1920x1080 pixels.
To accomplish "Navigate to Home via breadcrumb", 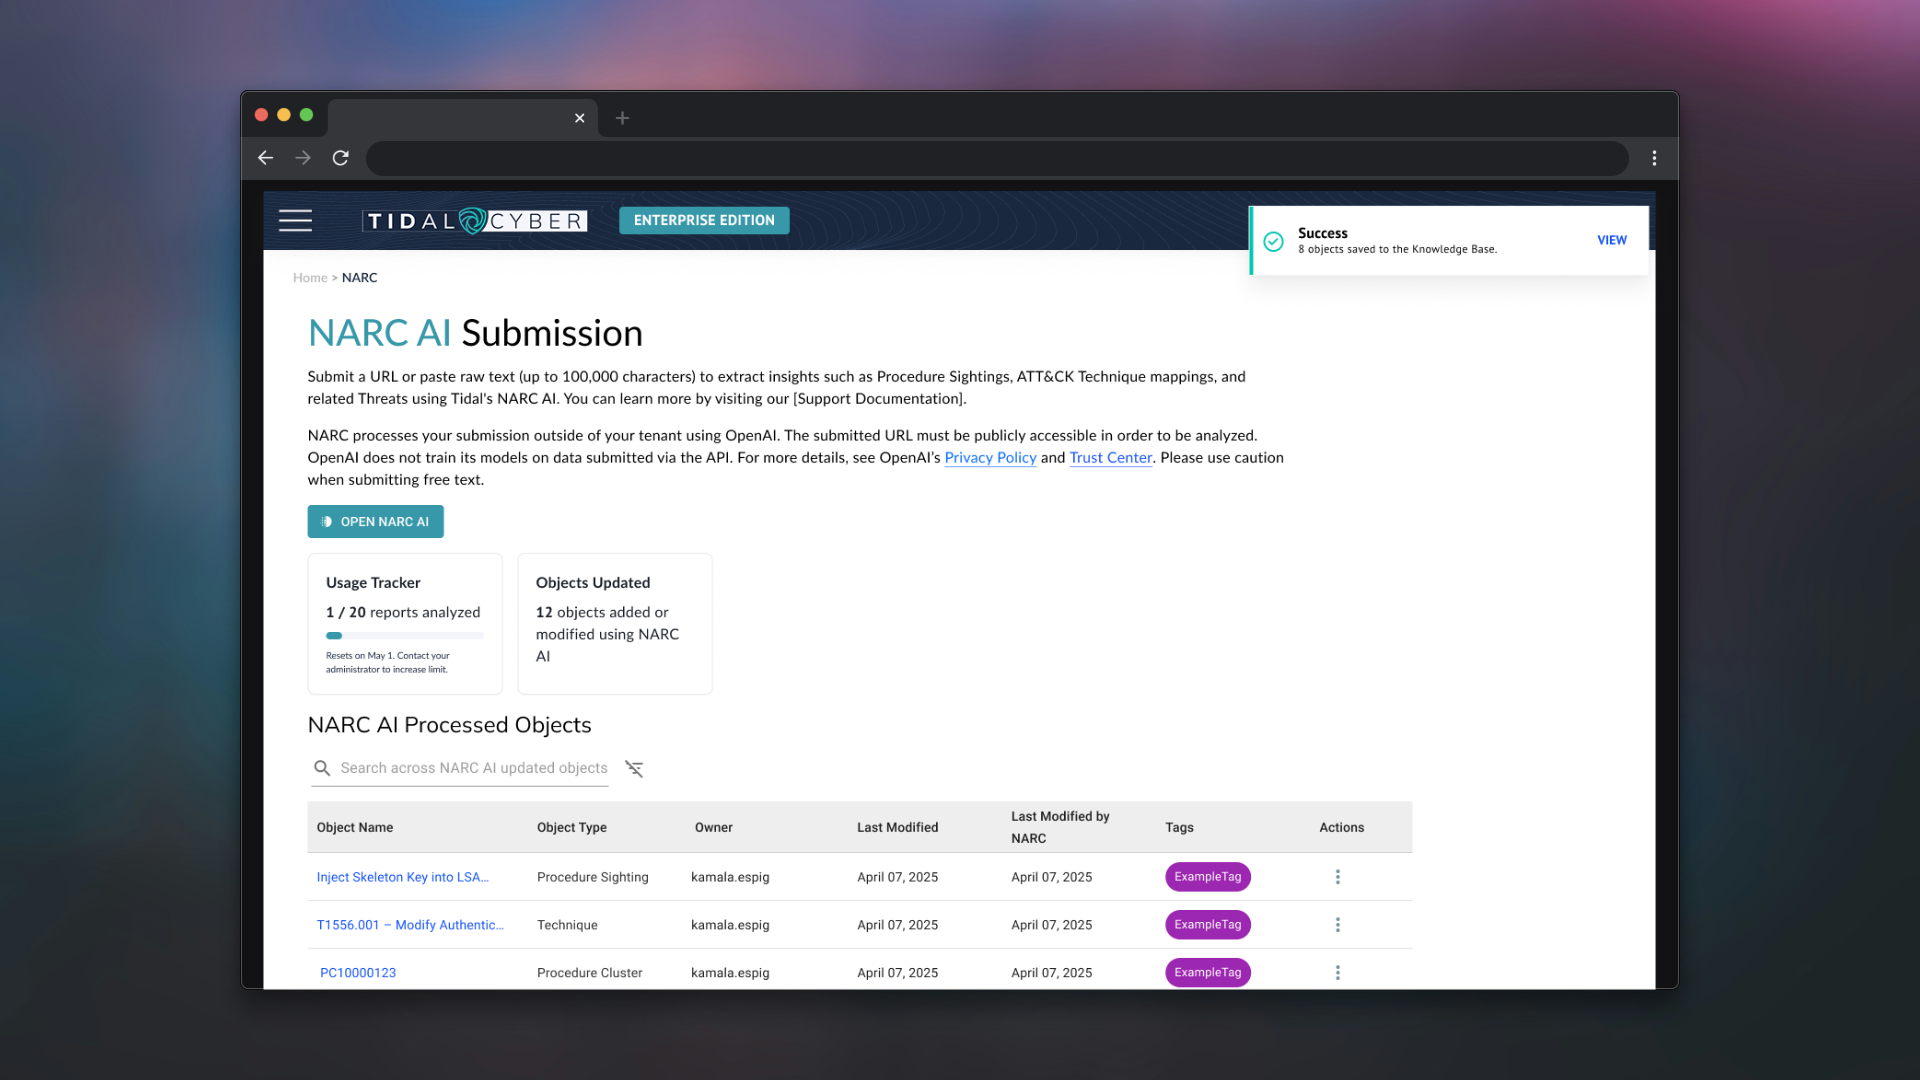I will pyautogui.click(x=310, y=278).
